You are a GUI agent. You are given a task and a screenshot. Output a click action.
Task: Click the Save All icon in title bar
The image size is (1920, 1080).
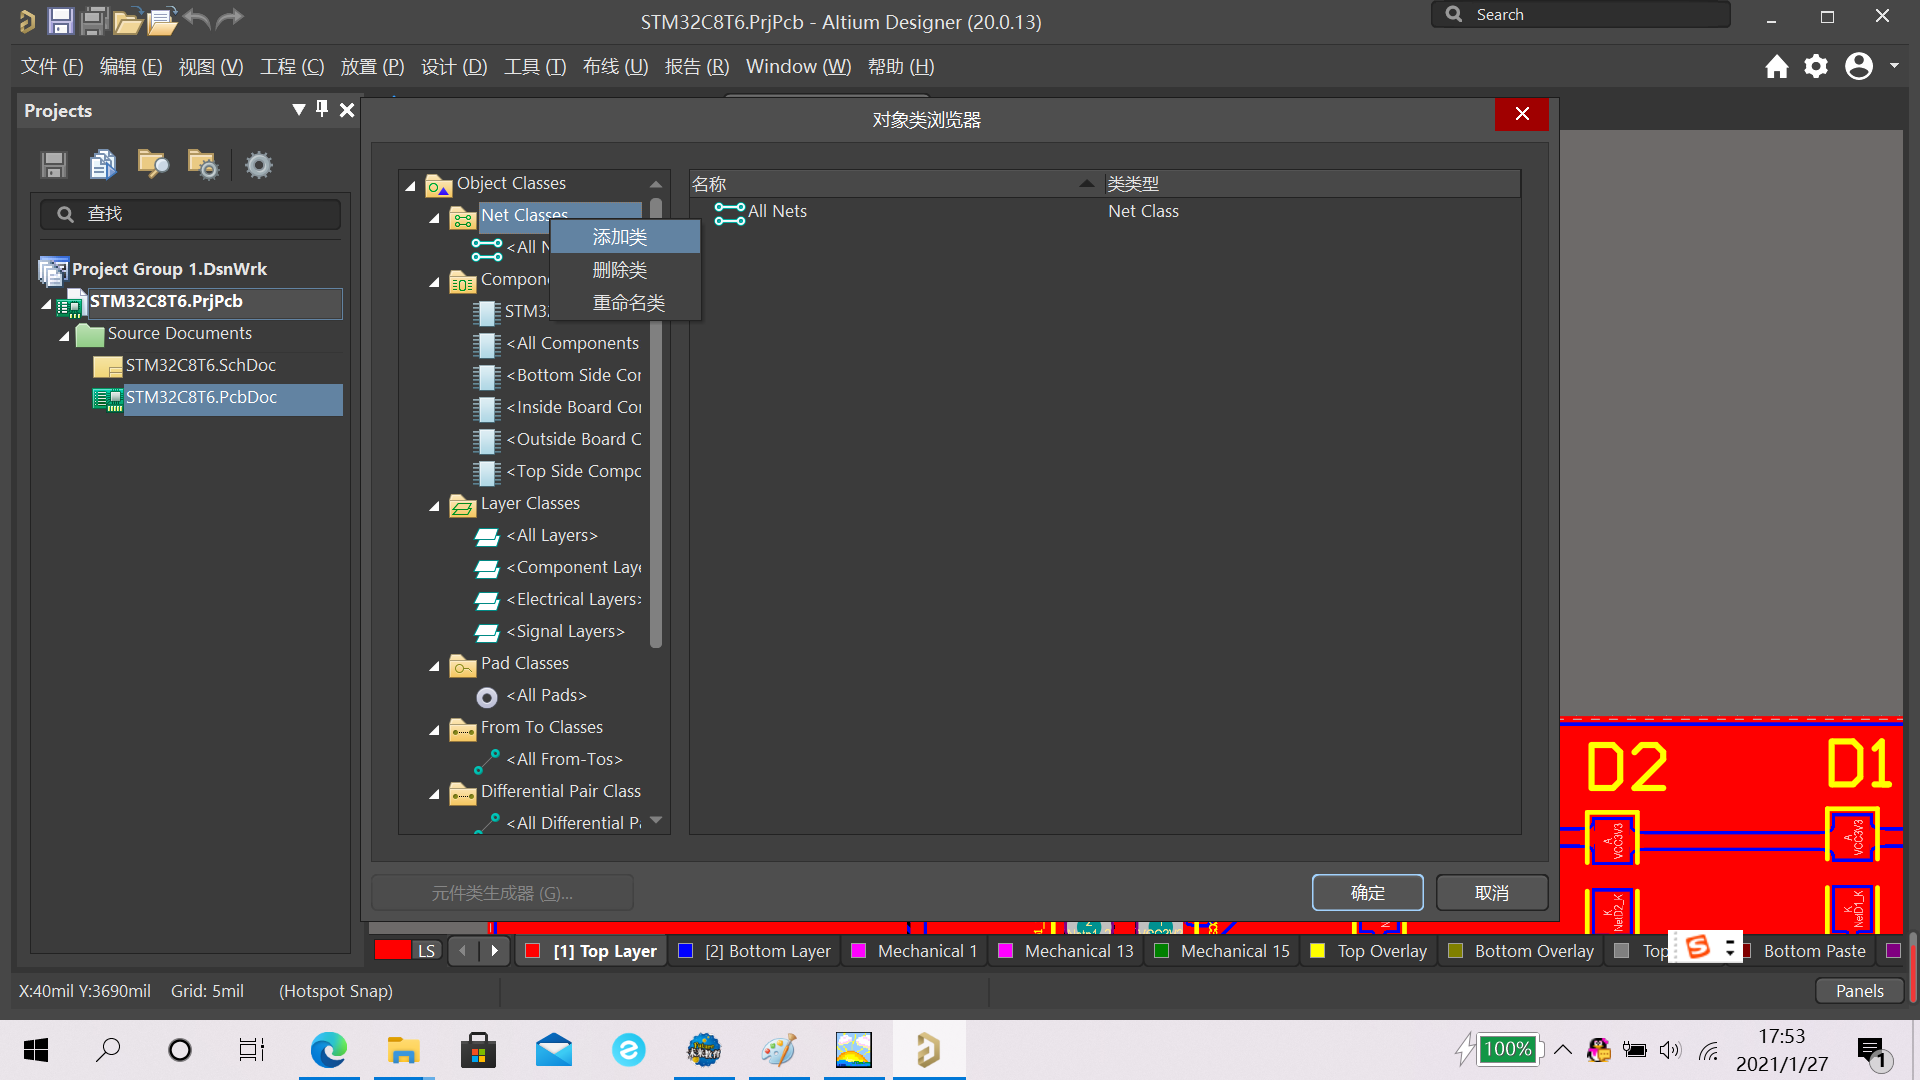tap(94, 20)
